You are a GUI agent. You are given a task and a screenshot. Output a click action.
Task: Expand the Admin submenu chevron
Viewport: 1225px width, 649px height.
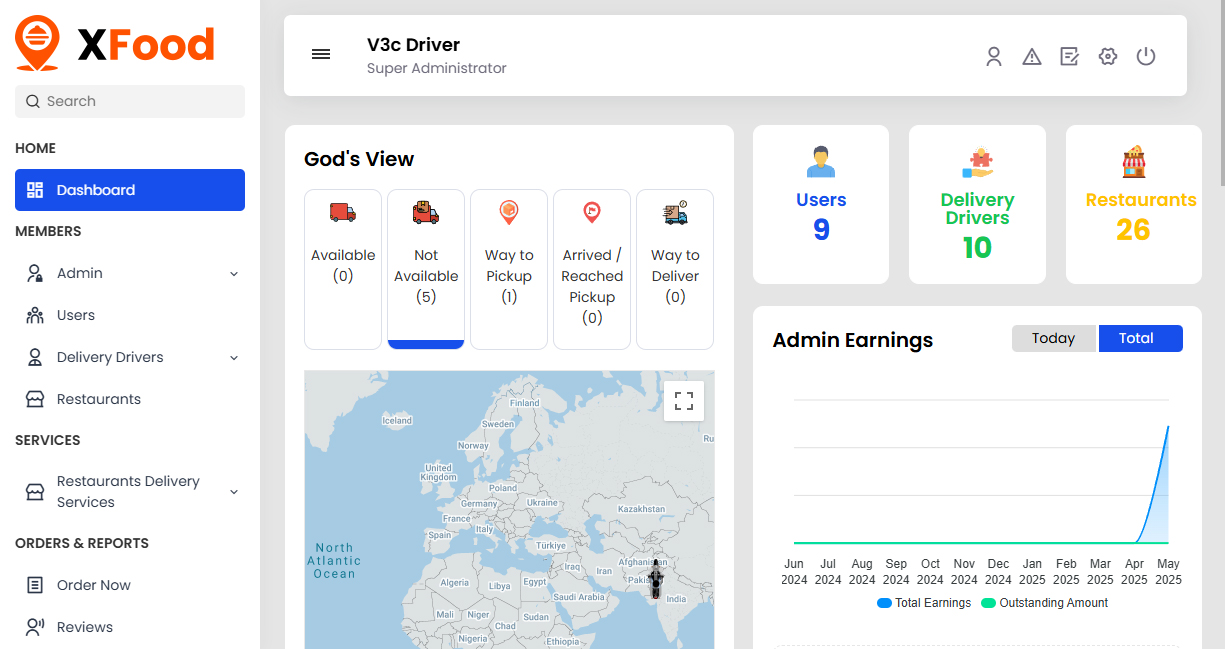234,274
